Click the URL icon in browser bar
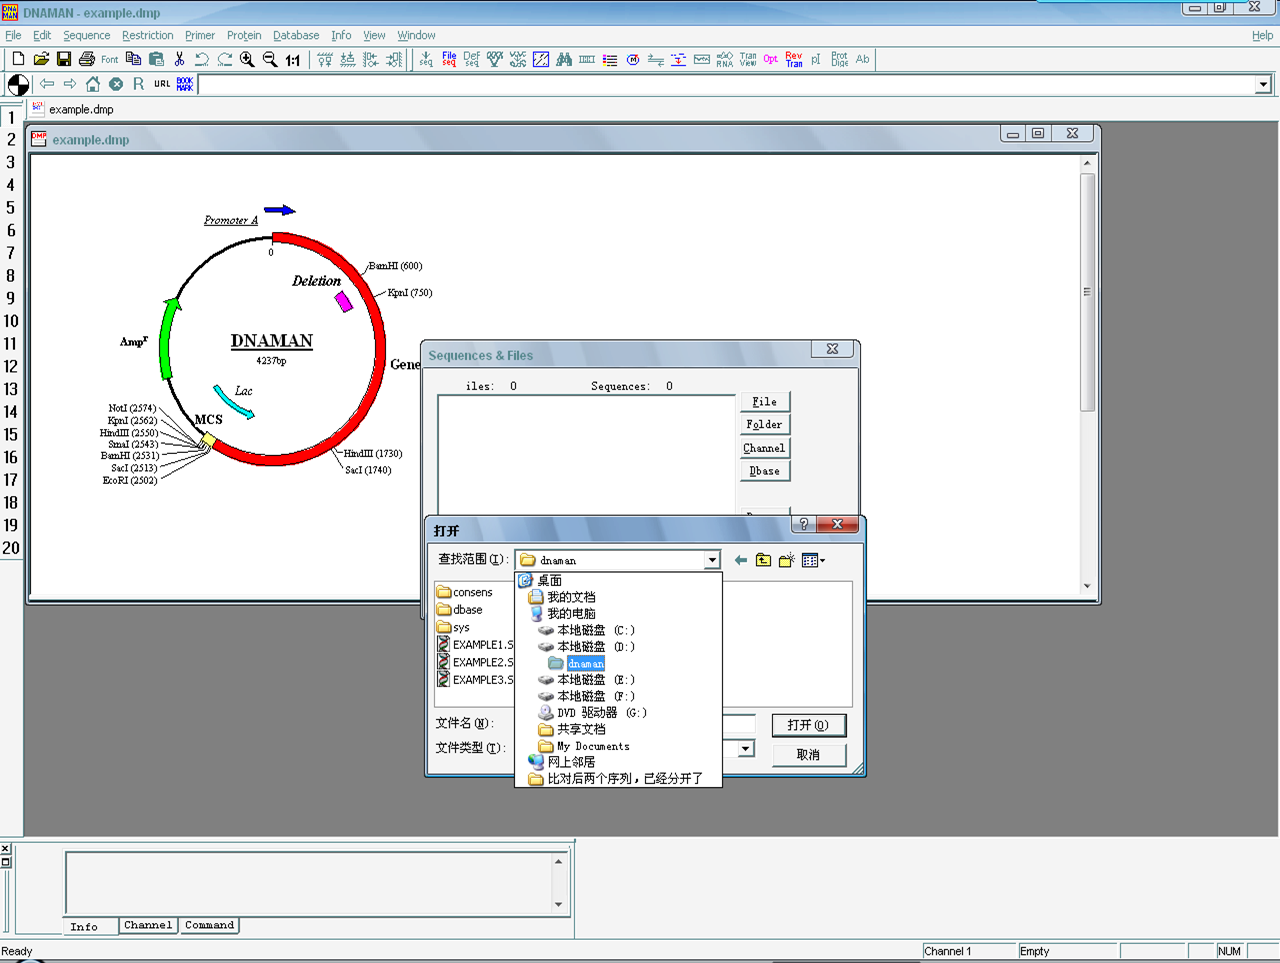Viewport: 1280px width, 963px height. 162,84
